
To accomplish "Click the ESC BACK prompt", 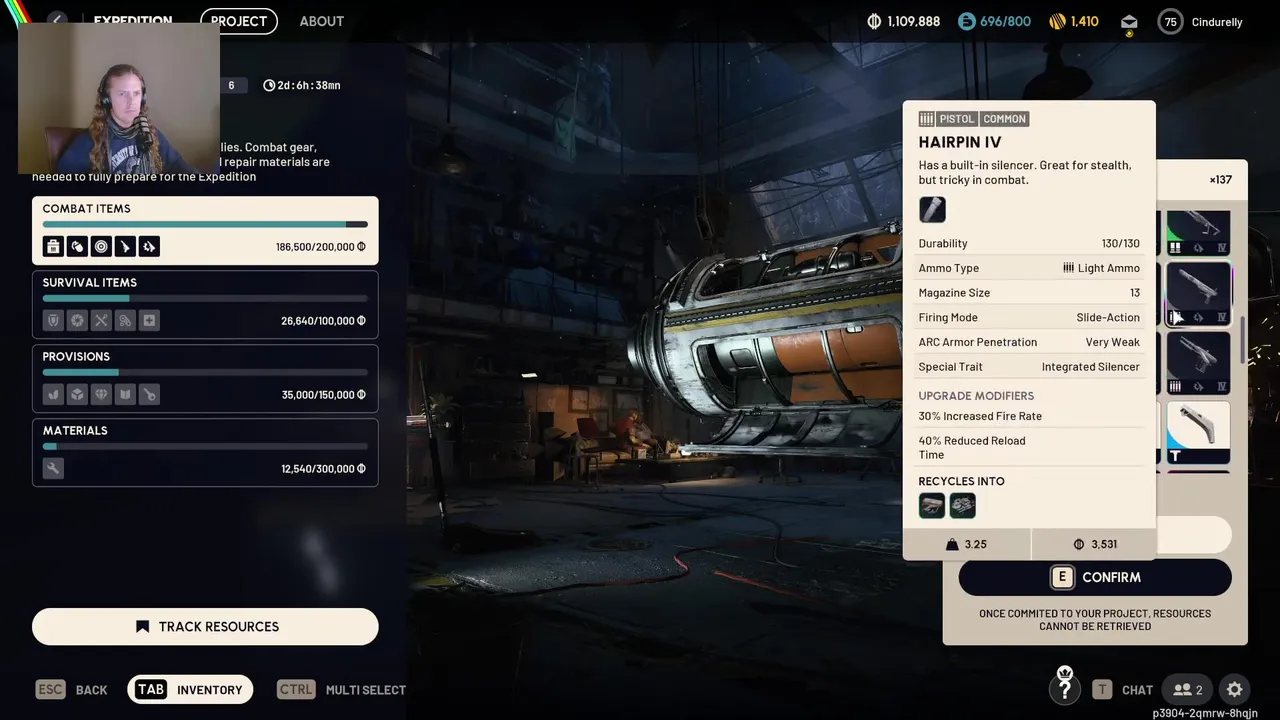I will click(x=71, y=690).
